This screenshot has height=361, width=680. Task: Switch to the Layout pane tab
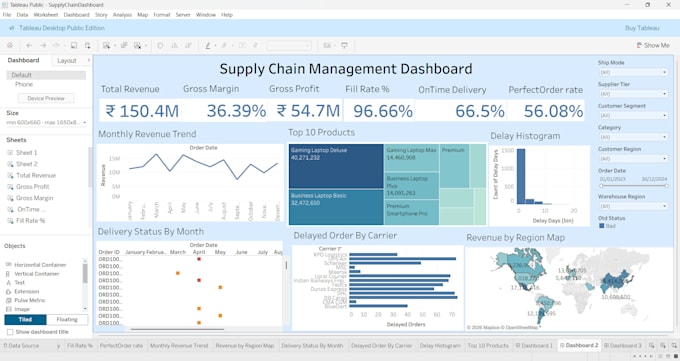[67, 61]
